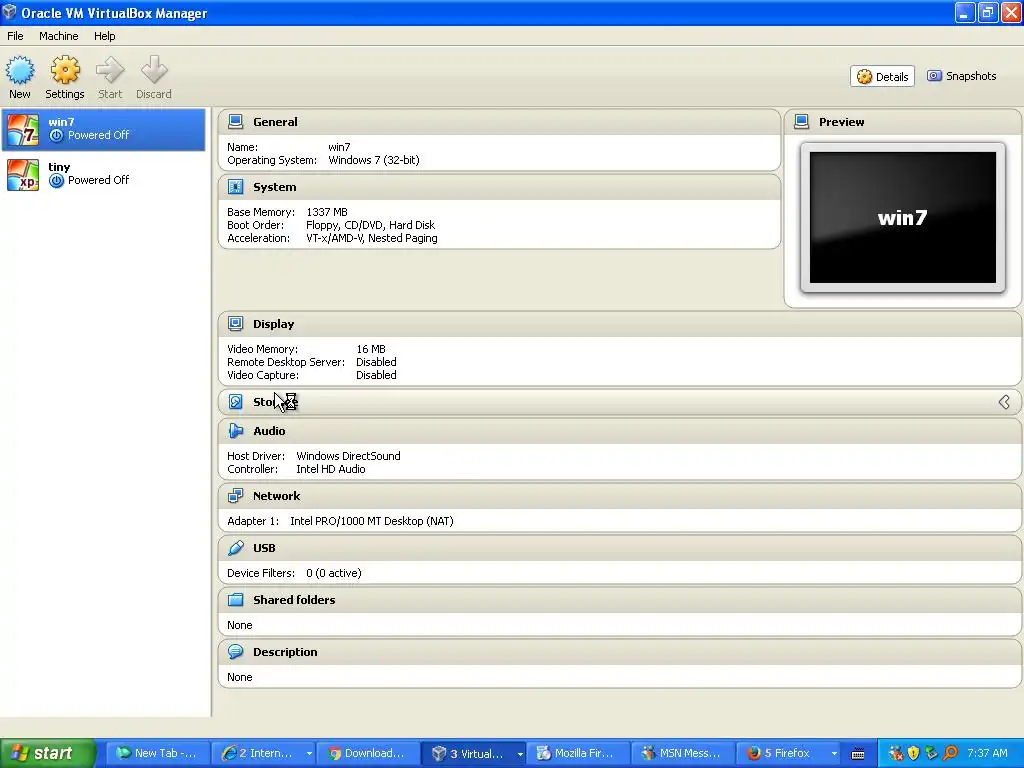Screen dimensions: 1024x768
Task: Click the System section heading
Action: tap(274, 187)
